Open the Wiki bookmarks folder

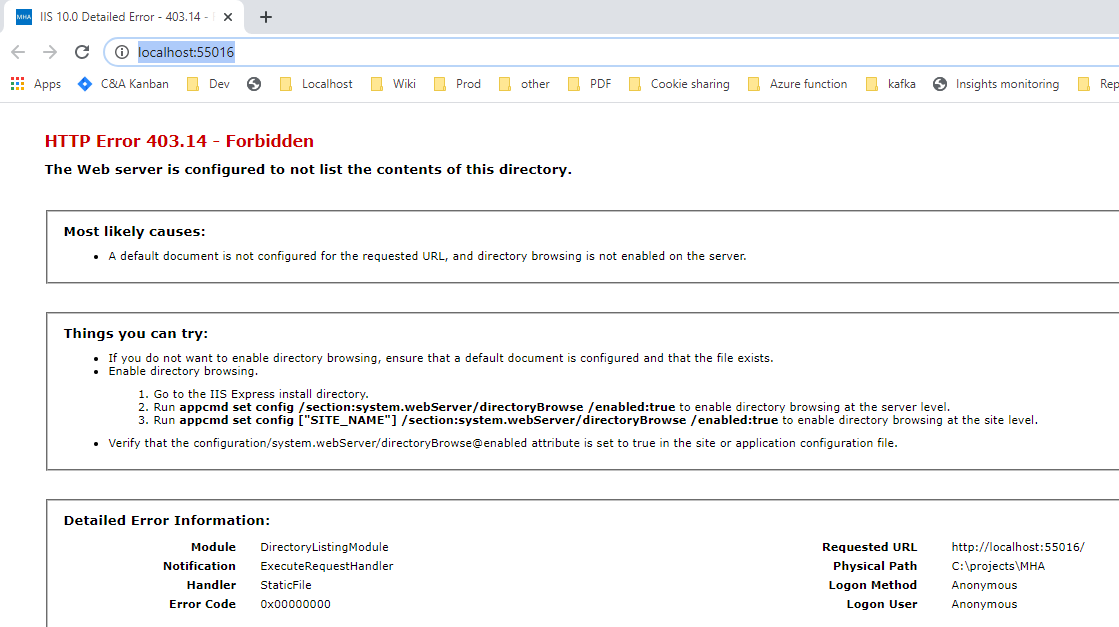coord(394,84)
